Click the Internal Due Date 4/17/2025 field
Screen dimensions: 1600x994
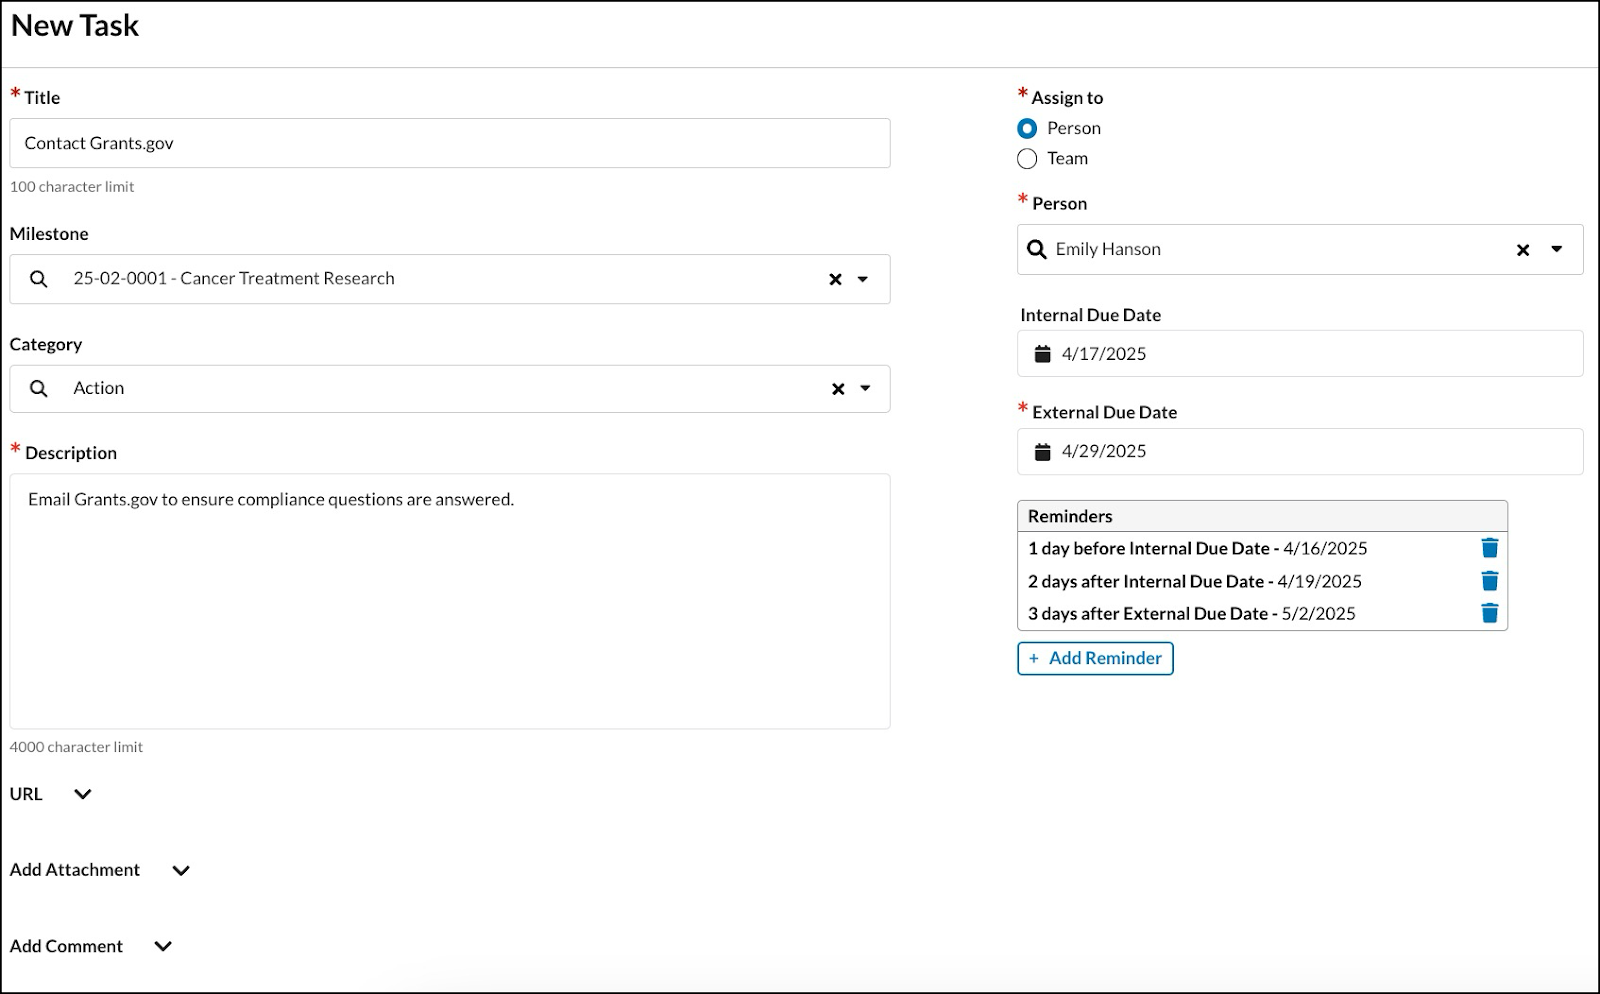click(1300, 354)
